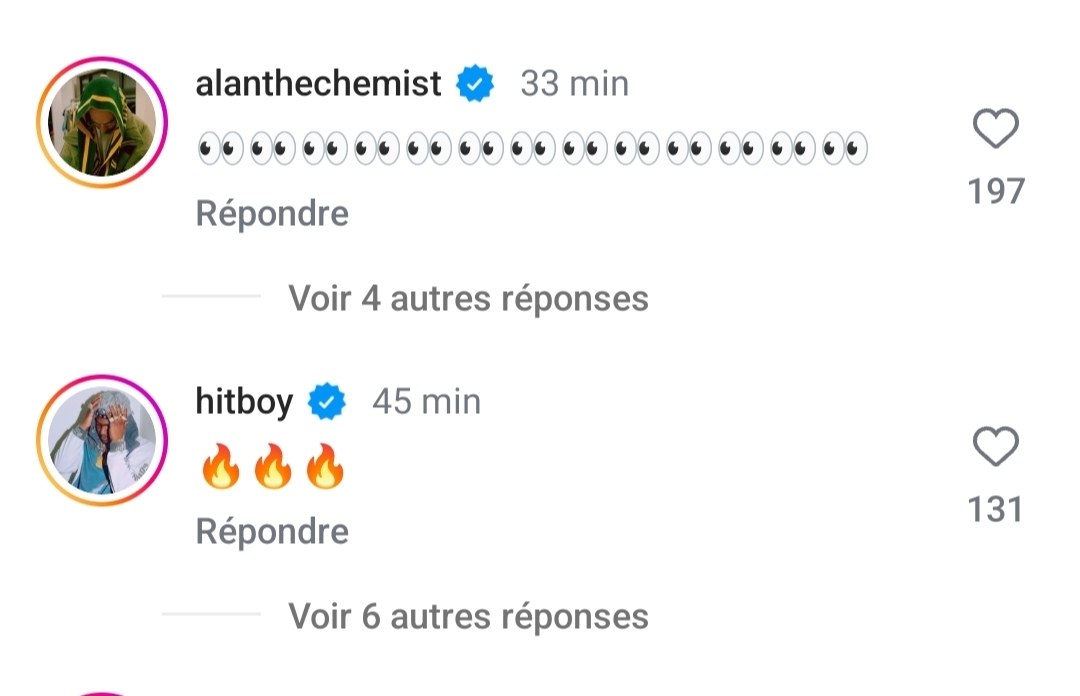Reply to alanthechemist via Répondre
Viewport: 1080px width, 696px height.
point(272,214)
